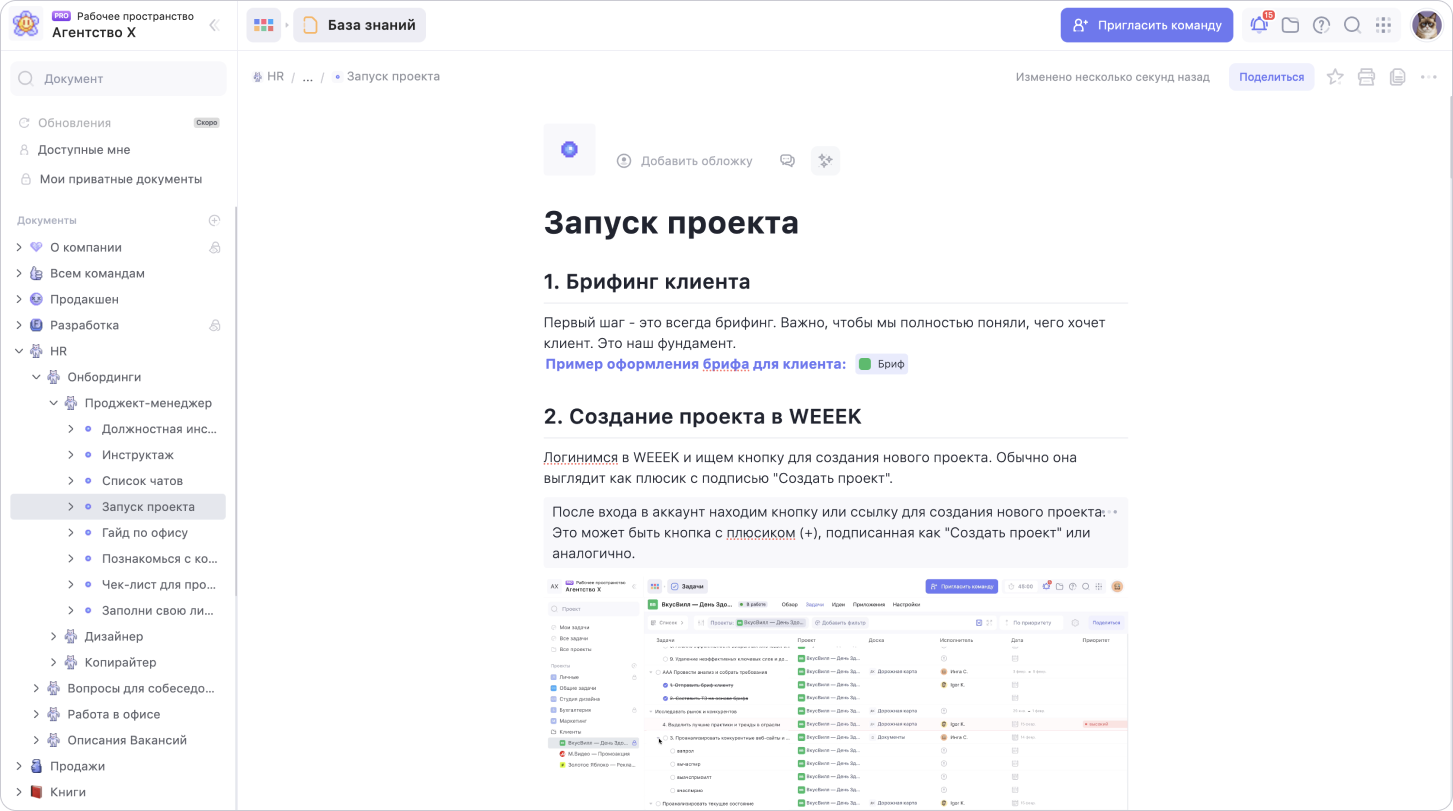1453x811 pixels.
Task: Click the embedded WEEEK screenshot image
Action: point(836,692)
